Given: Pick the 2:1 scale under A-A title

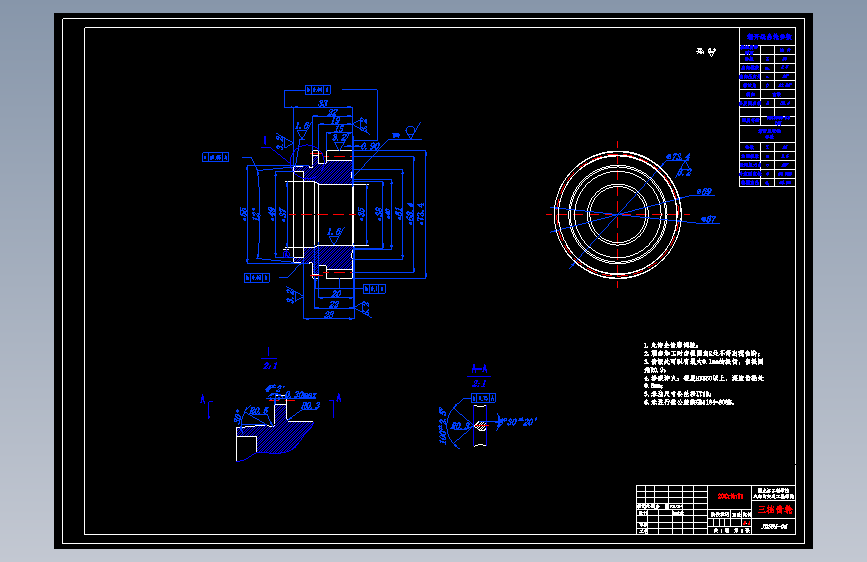Looking at the screenshot, I should coord(479,383).
